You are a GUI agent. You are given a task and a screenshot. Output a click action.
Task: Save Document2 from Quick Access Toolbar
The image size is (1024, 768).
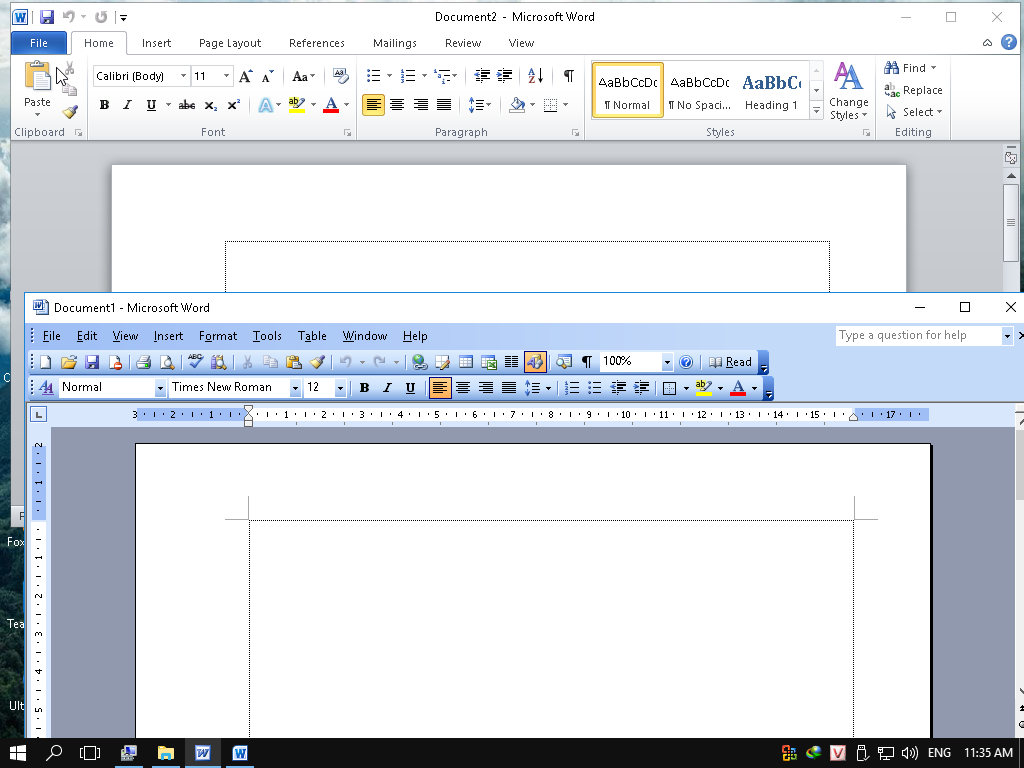pos(47,17)
